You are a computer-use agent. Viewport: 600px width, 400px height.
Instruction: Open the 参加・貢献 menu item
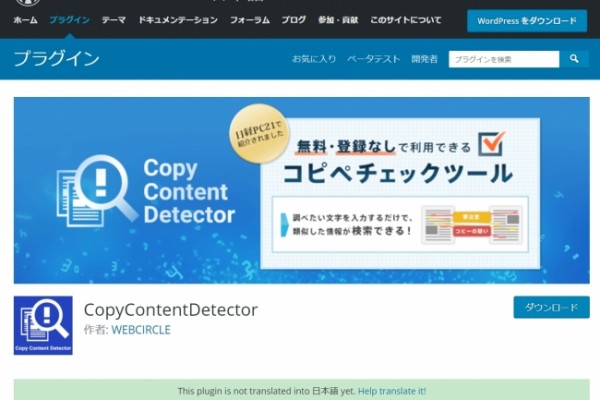pyautogui.click(x=338, y=20)
